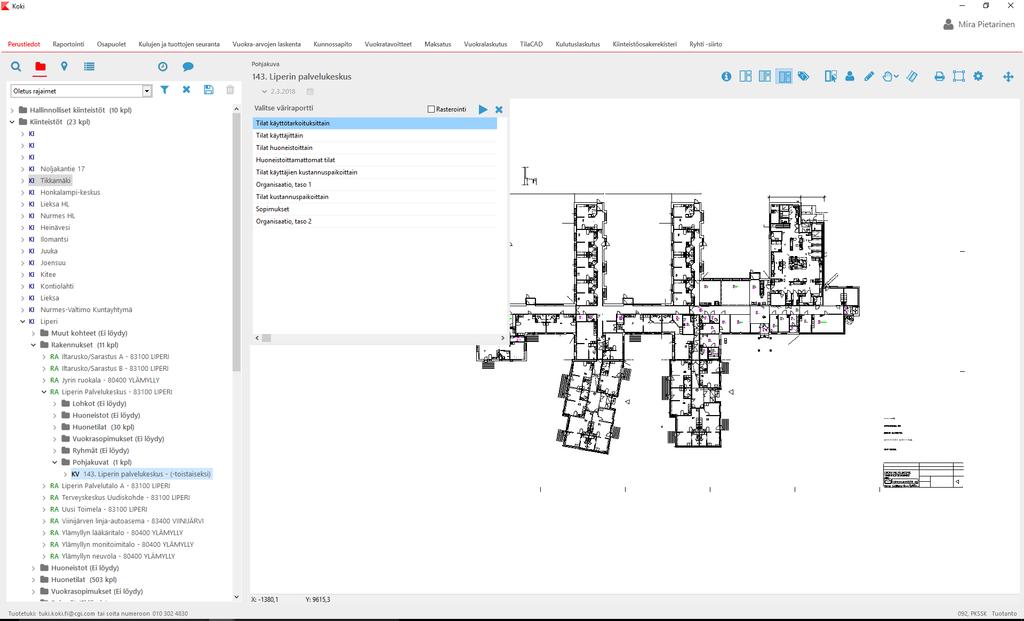Run the color report with play button

tap(483, 110)
